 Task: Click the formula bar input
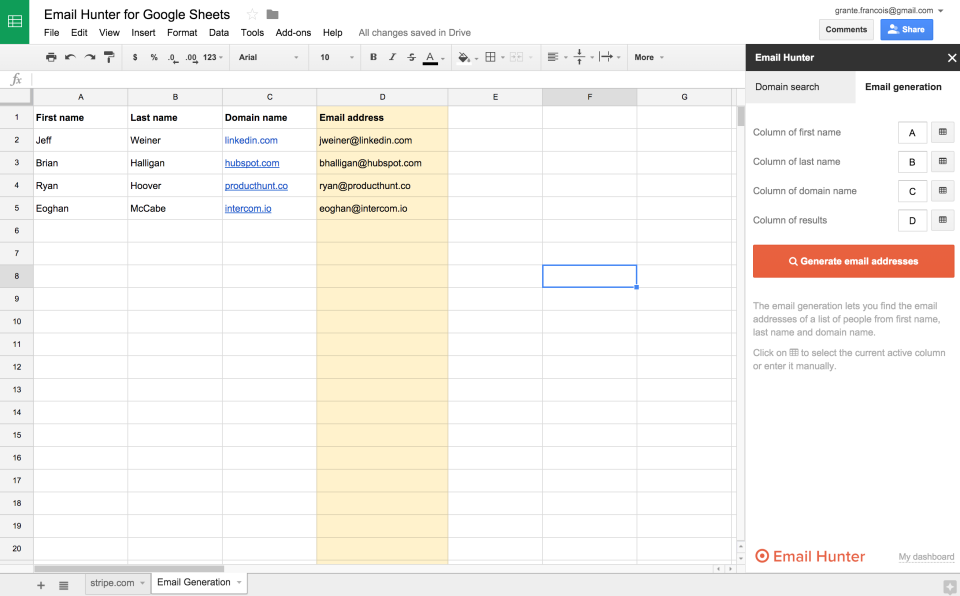(x=388, y=80)
